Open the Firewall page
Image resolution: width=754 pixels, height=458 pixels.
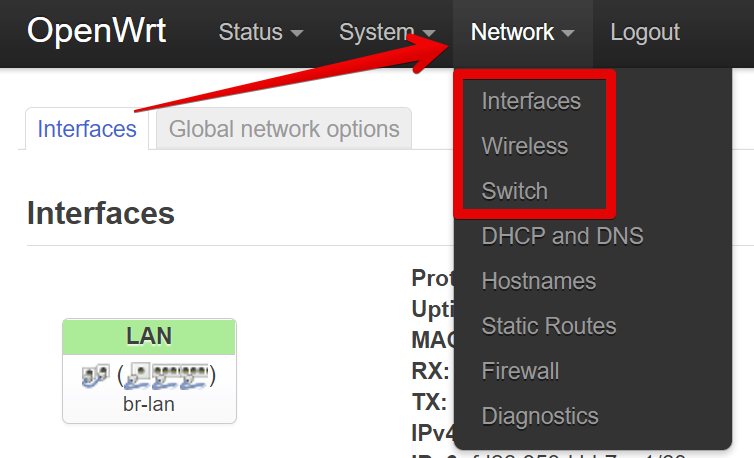[x=520, y=371]
